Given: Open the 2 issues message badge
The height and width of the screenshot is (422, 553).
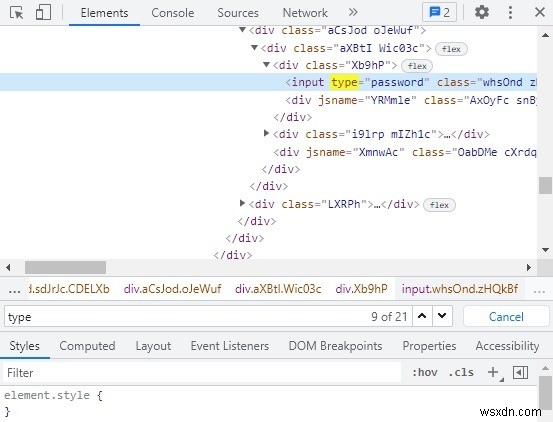Looking at the screenshot, I should point(439,13).
